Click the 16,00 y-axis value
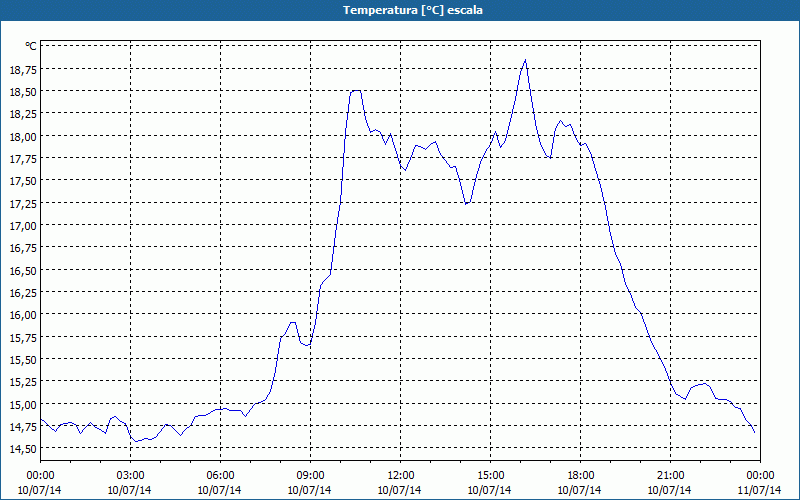 click(x=23, y=315)
